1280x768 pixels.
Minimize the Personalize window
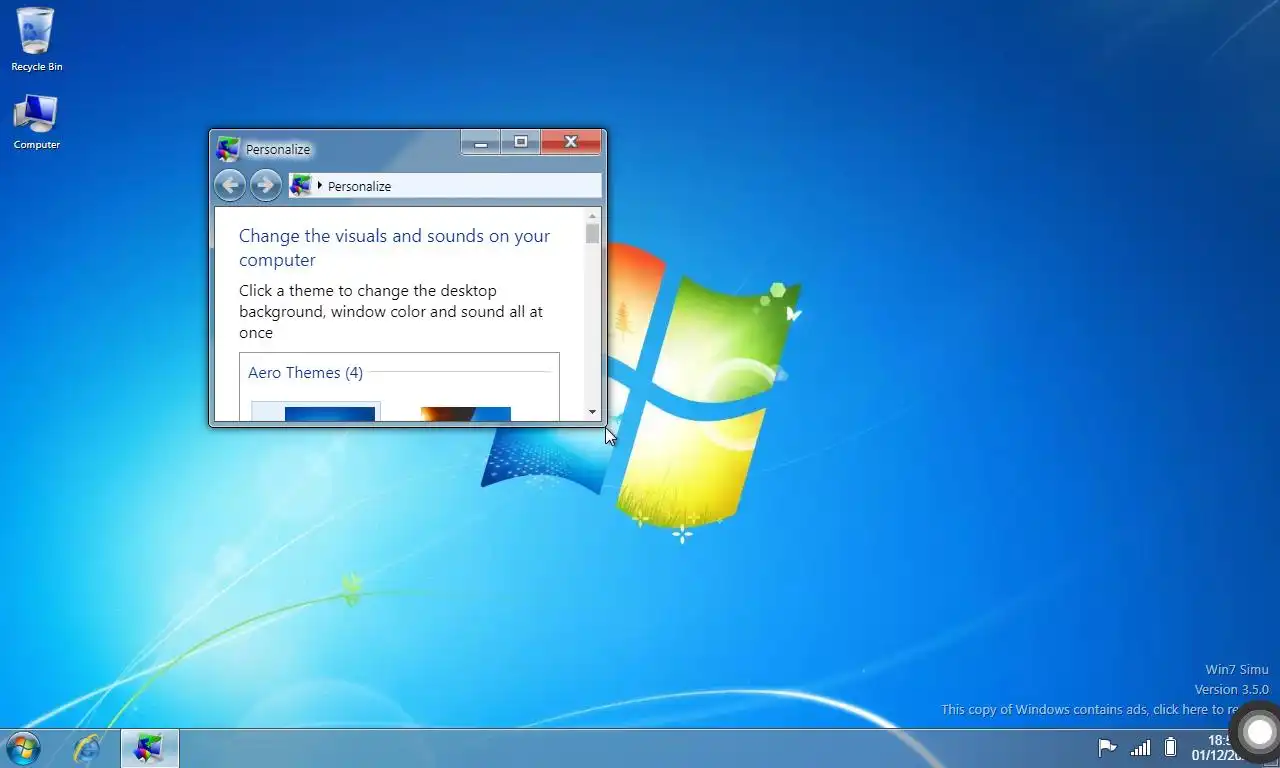point(480,142)
